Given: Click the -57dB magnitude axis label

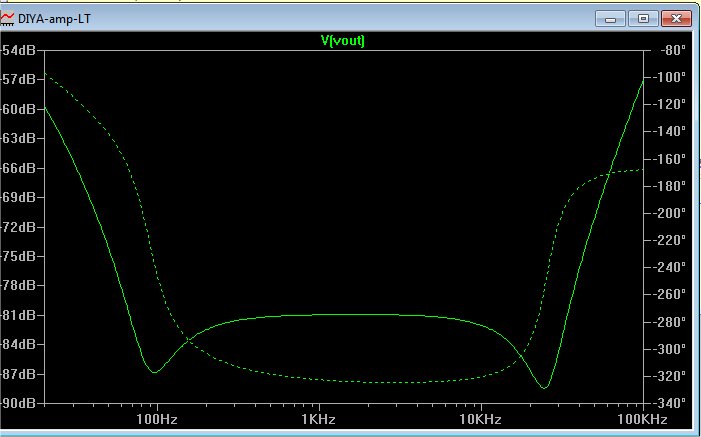Looking at the screenshot, I should 18,80.
